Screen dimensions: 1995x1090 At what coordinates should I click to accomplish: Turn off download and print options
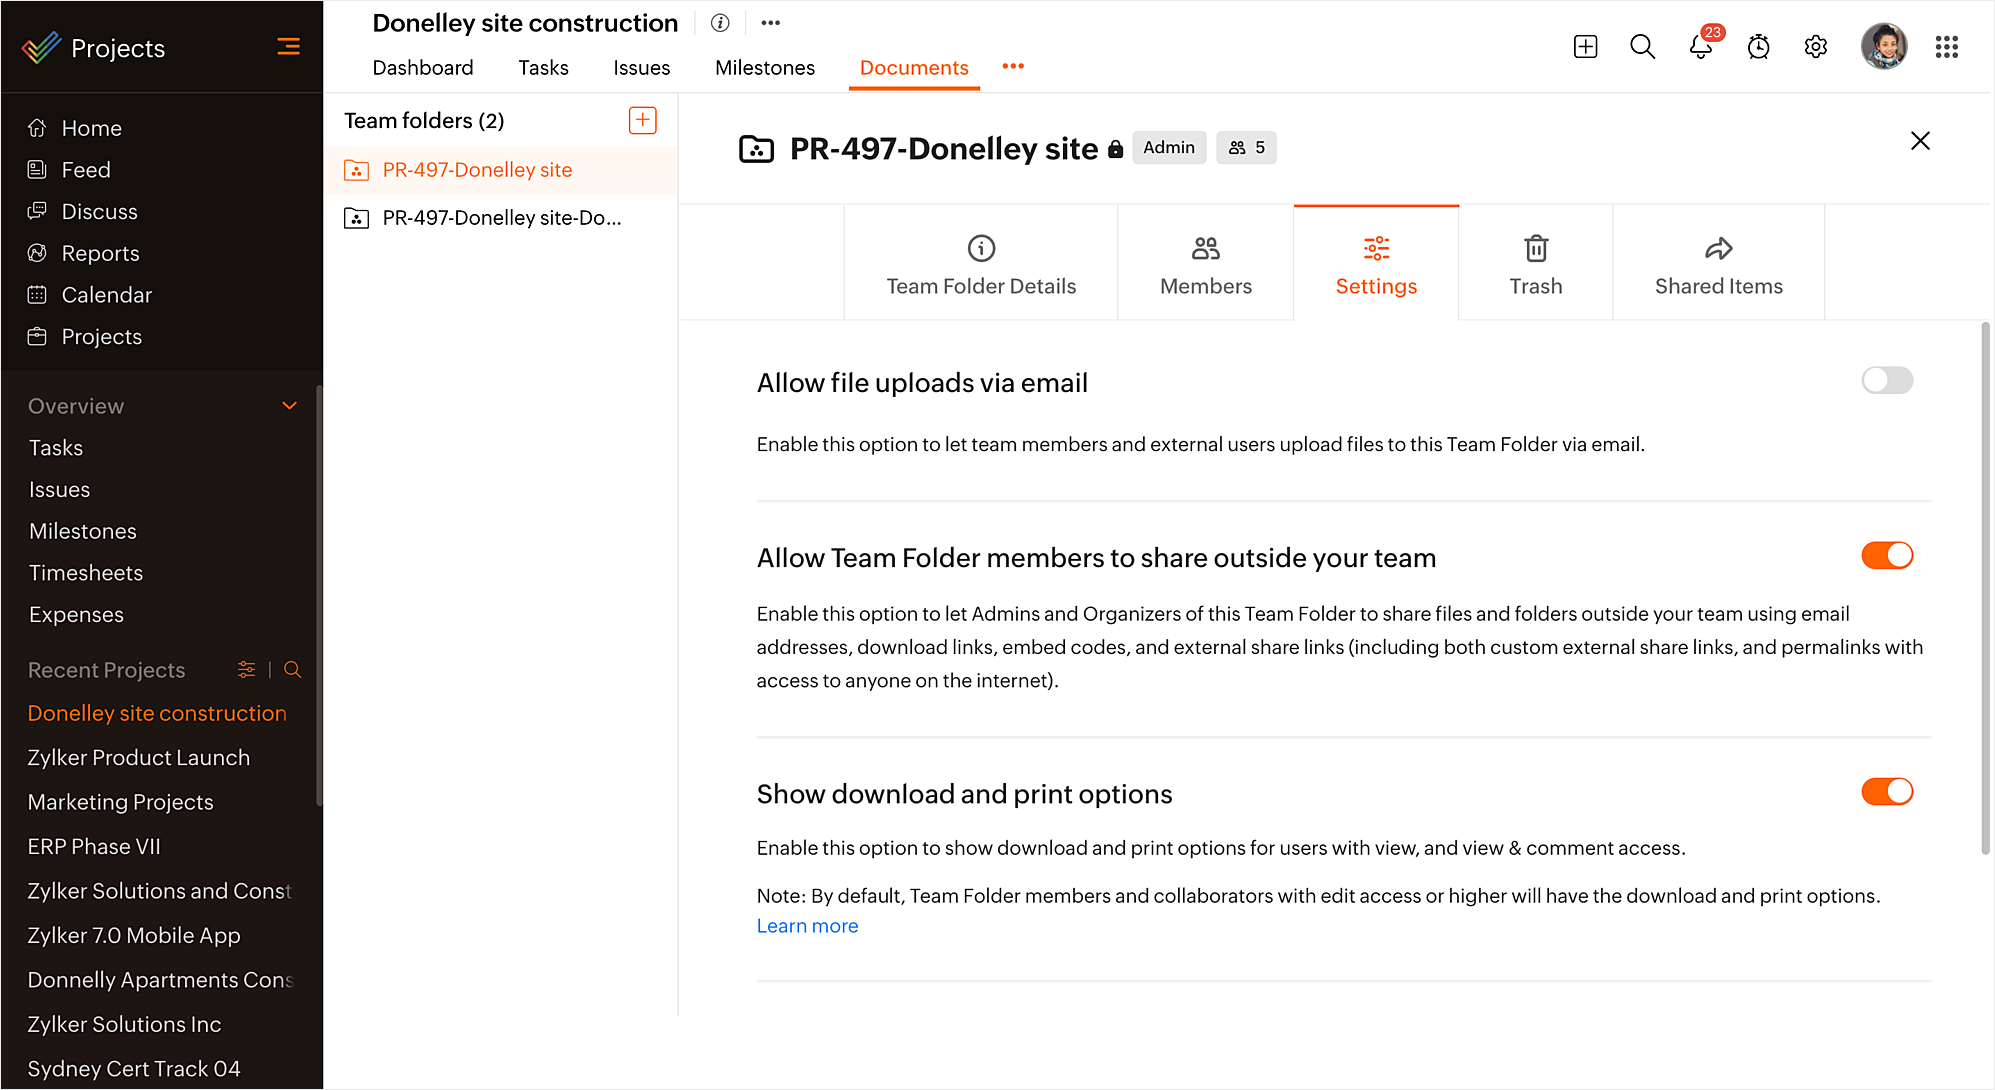tap(1886, 792)
